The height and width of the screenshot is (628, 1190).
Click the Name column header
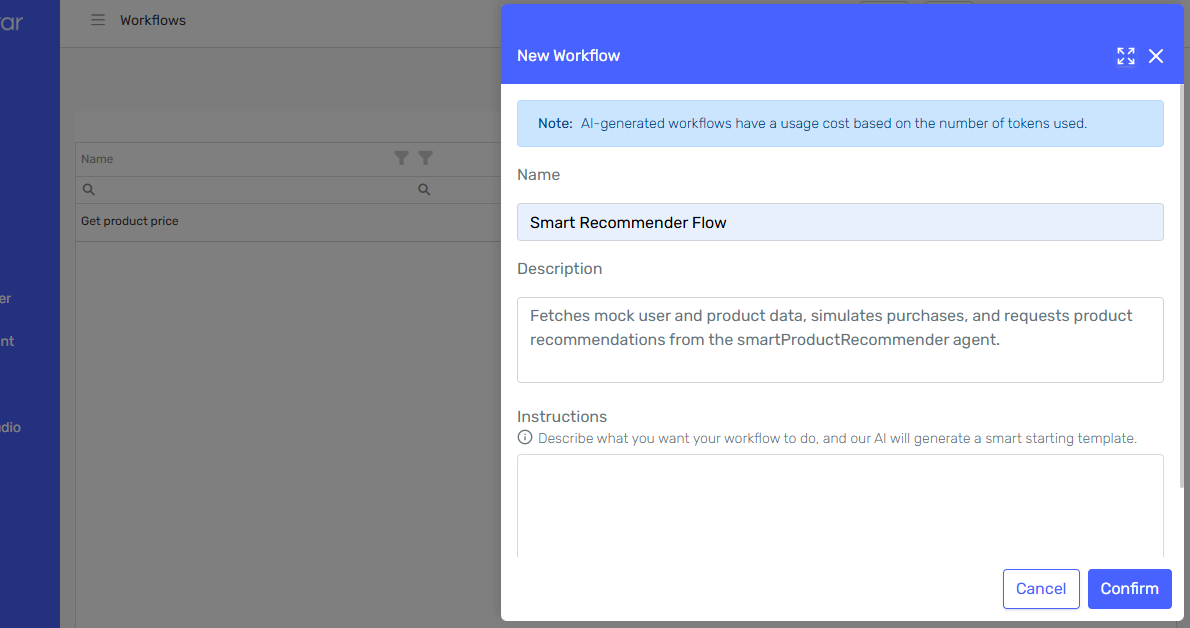click(97, 158)
